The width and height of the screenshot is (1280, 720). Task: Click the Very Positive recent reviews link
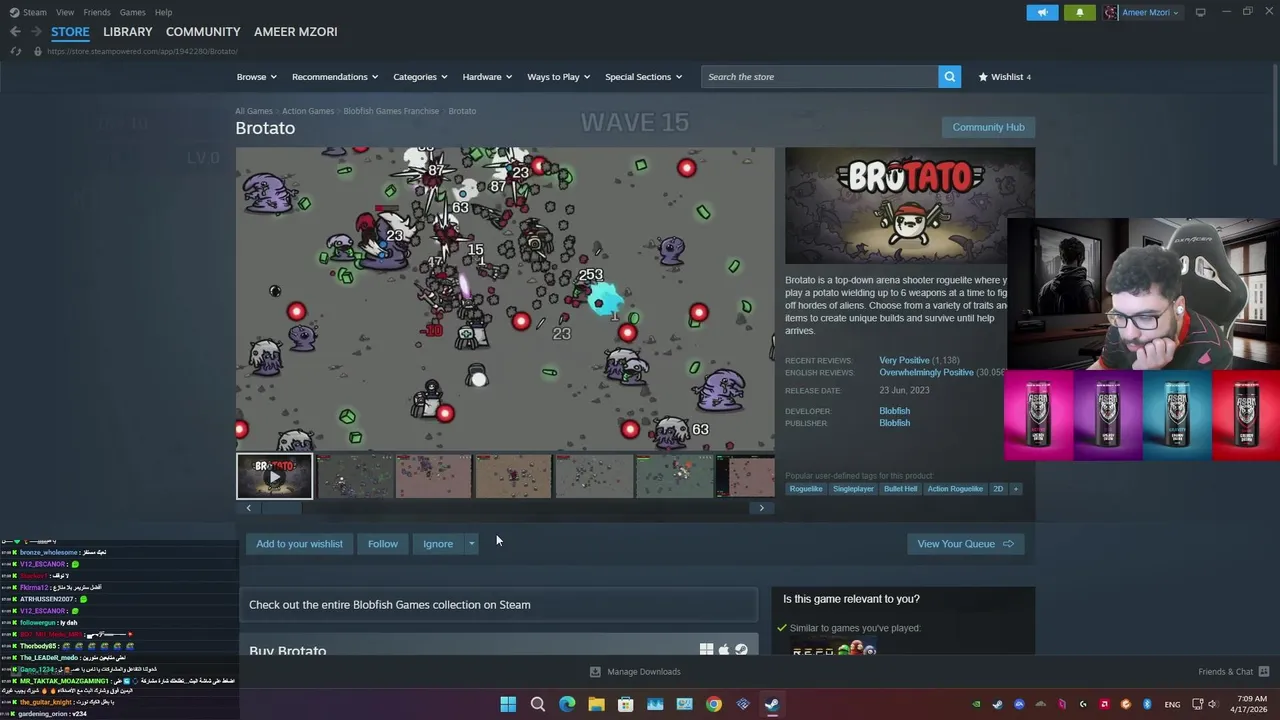pos(904,360)
